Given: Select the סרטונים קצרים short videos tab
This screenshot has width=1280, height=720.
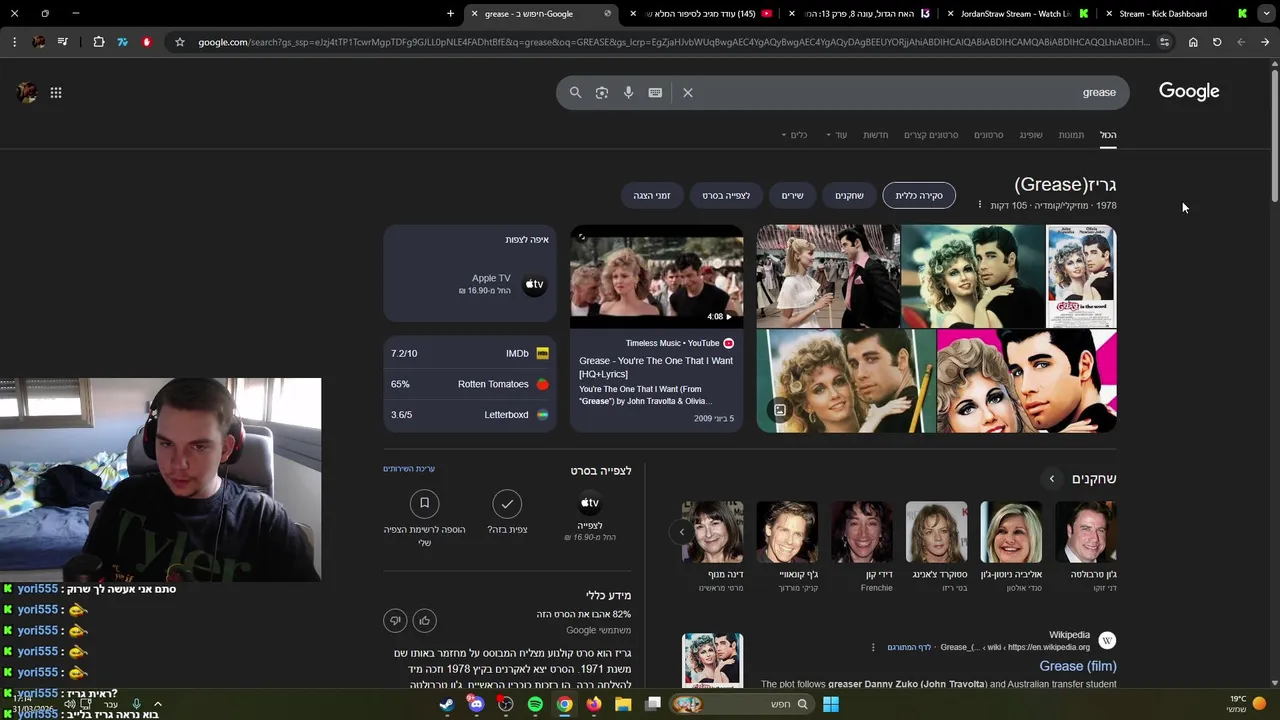Looking at the screenshot, I should (x=931, y=135).
